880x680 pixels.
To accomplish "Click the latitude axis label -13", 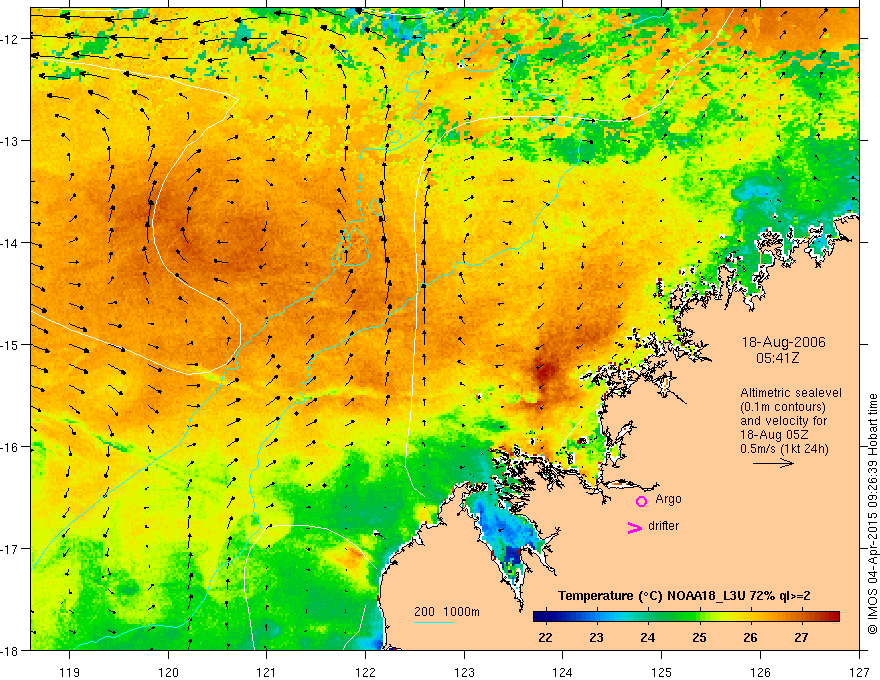I will 11,141.
